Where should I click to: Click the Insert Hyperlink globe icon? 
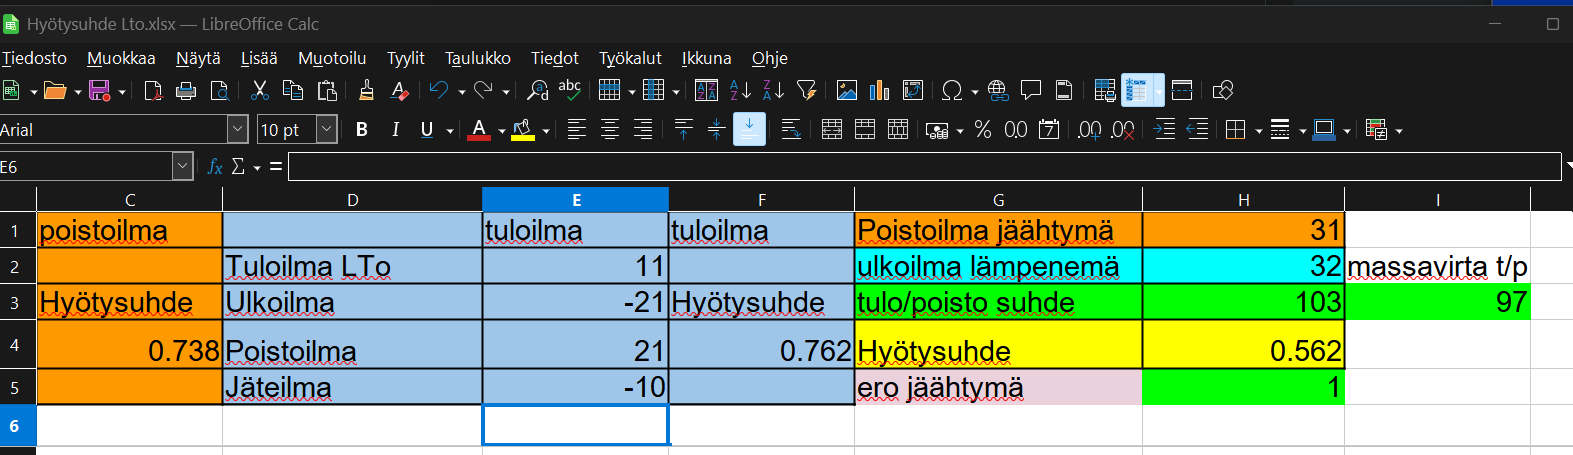997,91
